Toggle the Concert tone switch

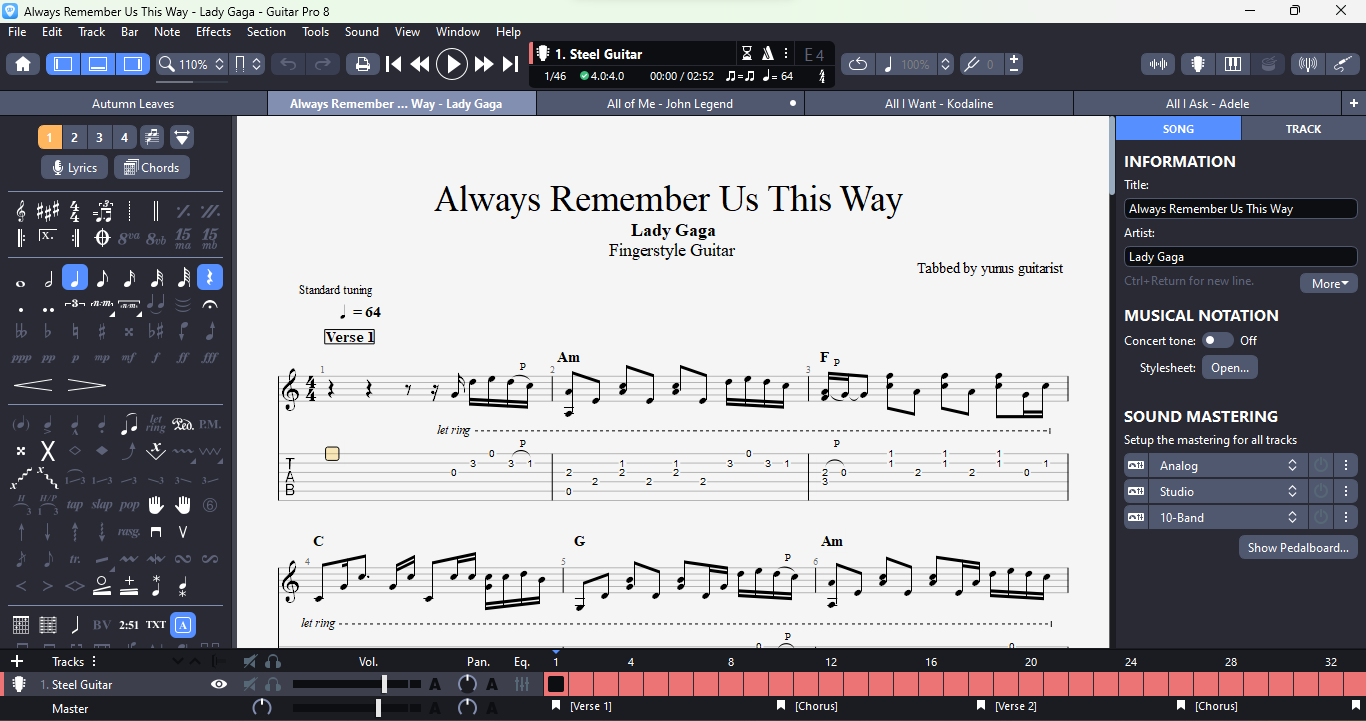1217,341
